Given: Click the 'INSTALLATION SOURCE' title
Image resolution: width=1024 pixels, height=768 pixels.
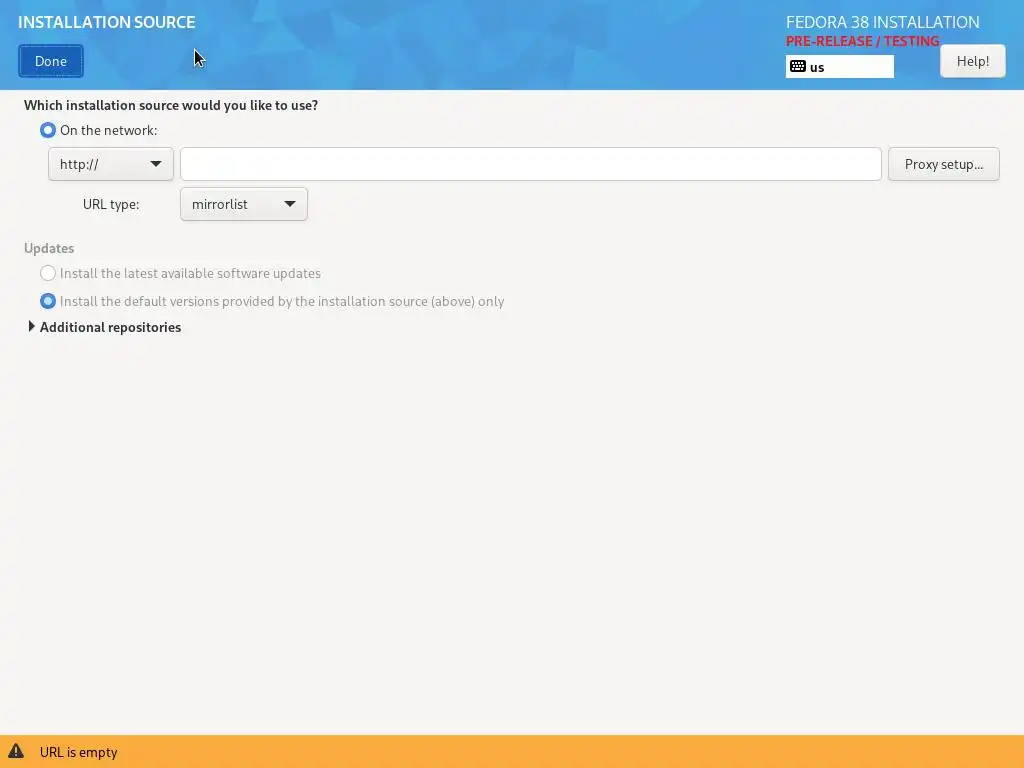Looking at the screenshot, I should click(x=106, y=22).
